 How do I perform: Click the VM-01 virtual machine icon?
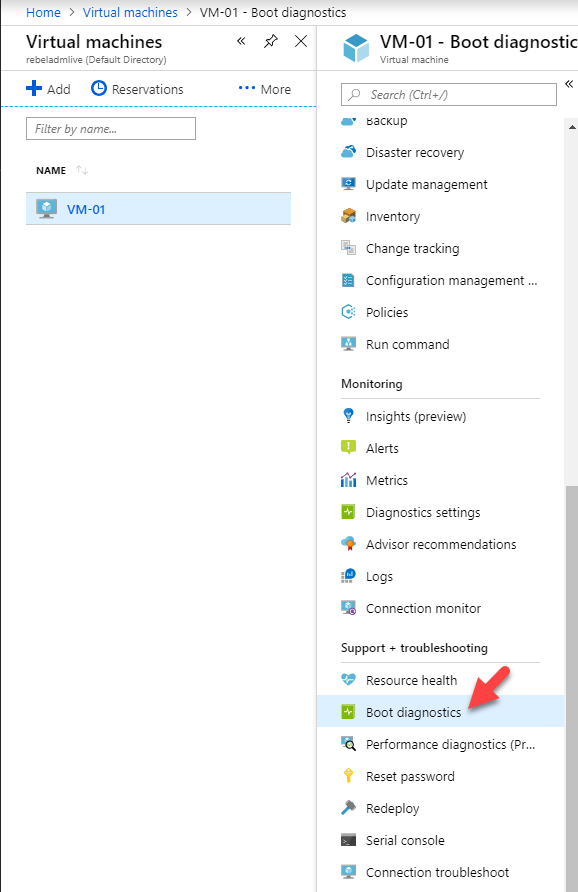47,209
